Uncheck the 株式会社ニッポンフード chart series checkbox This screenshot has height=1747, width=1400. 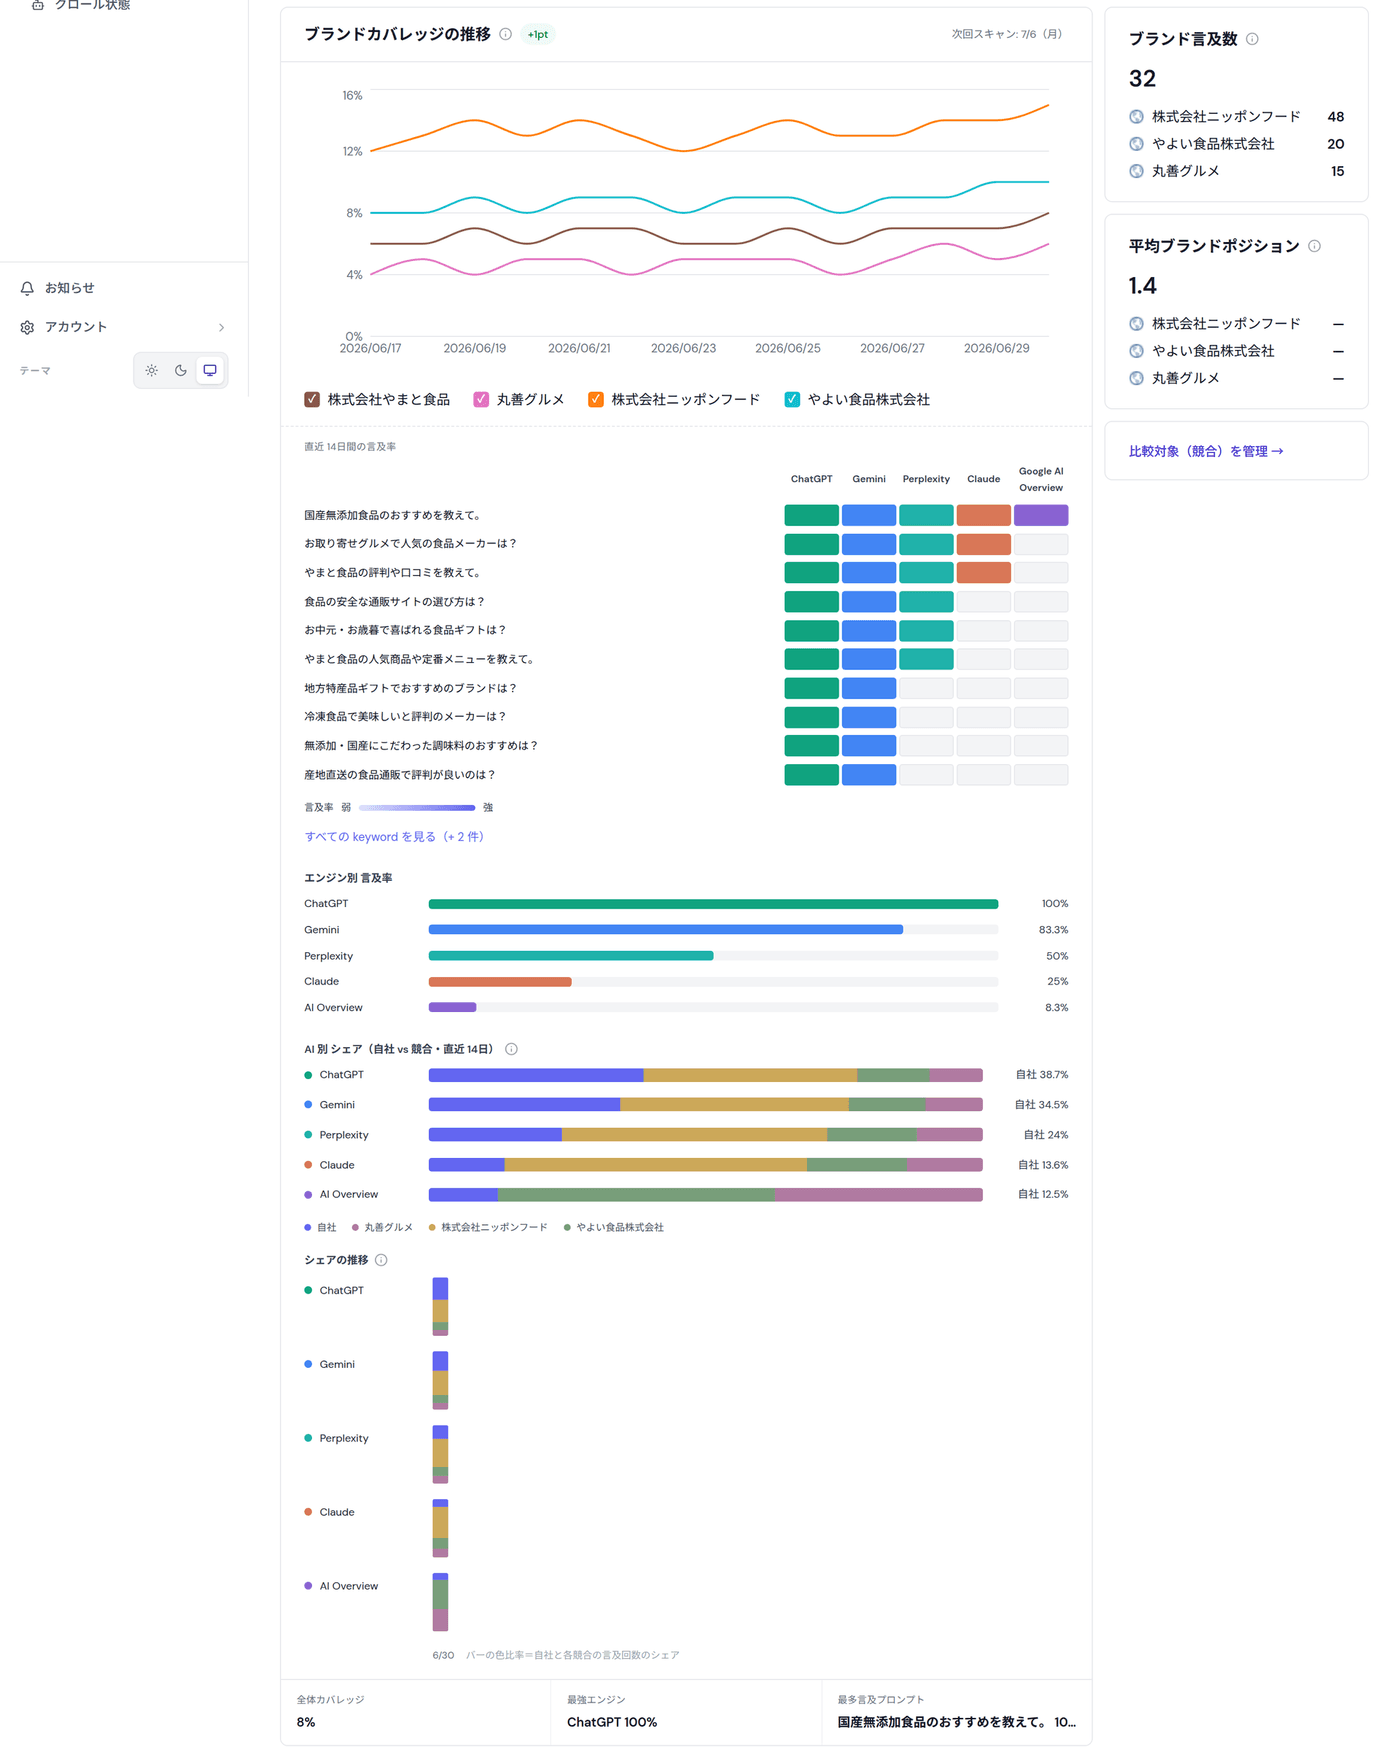596,399
